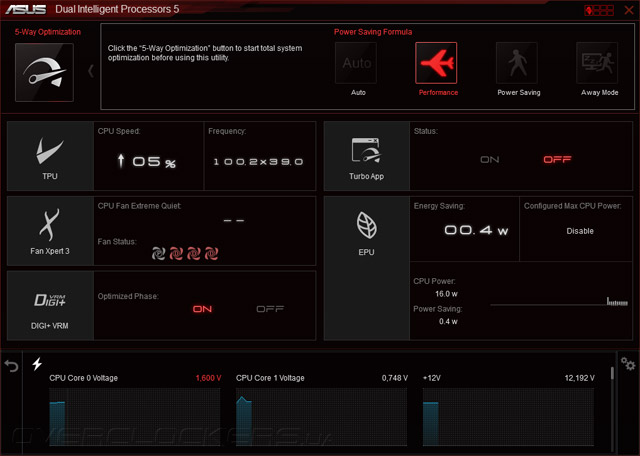
Task: Open the Turbo App panel
Action: click(367, 156)
